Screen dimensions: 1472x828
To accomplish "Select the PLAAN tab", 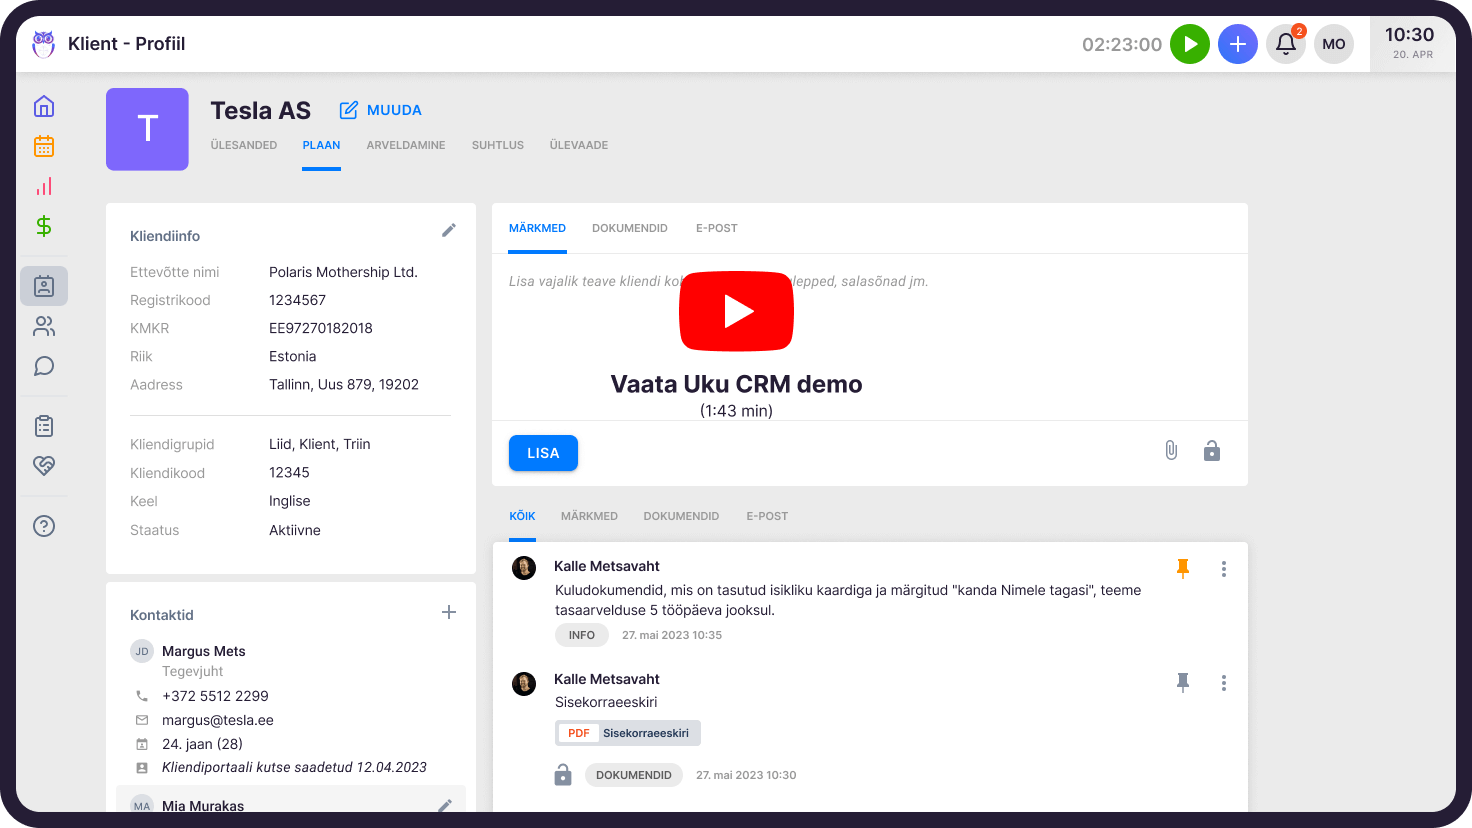I will [322, 145].
